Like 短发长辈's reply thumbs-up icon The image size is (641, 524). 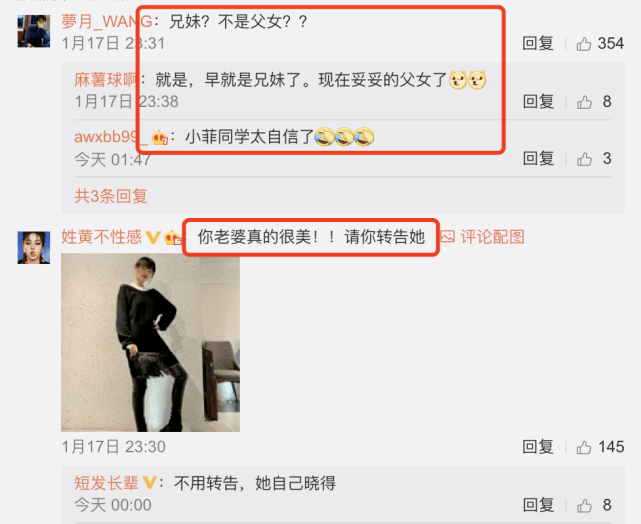pos(584,506)
